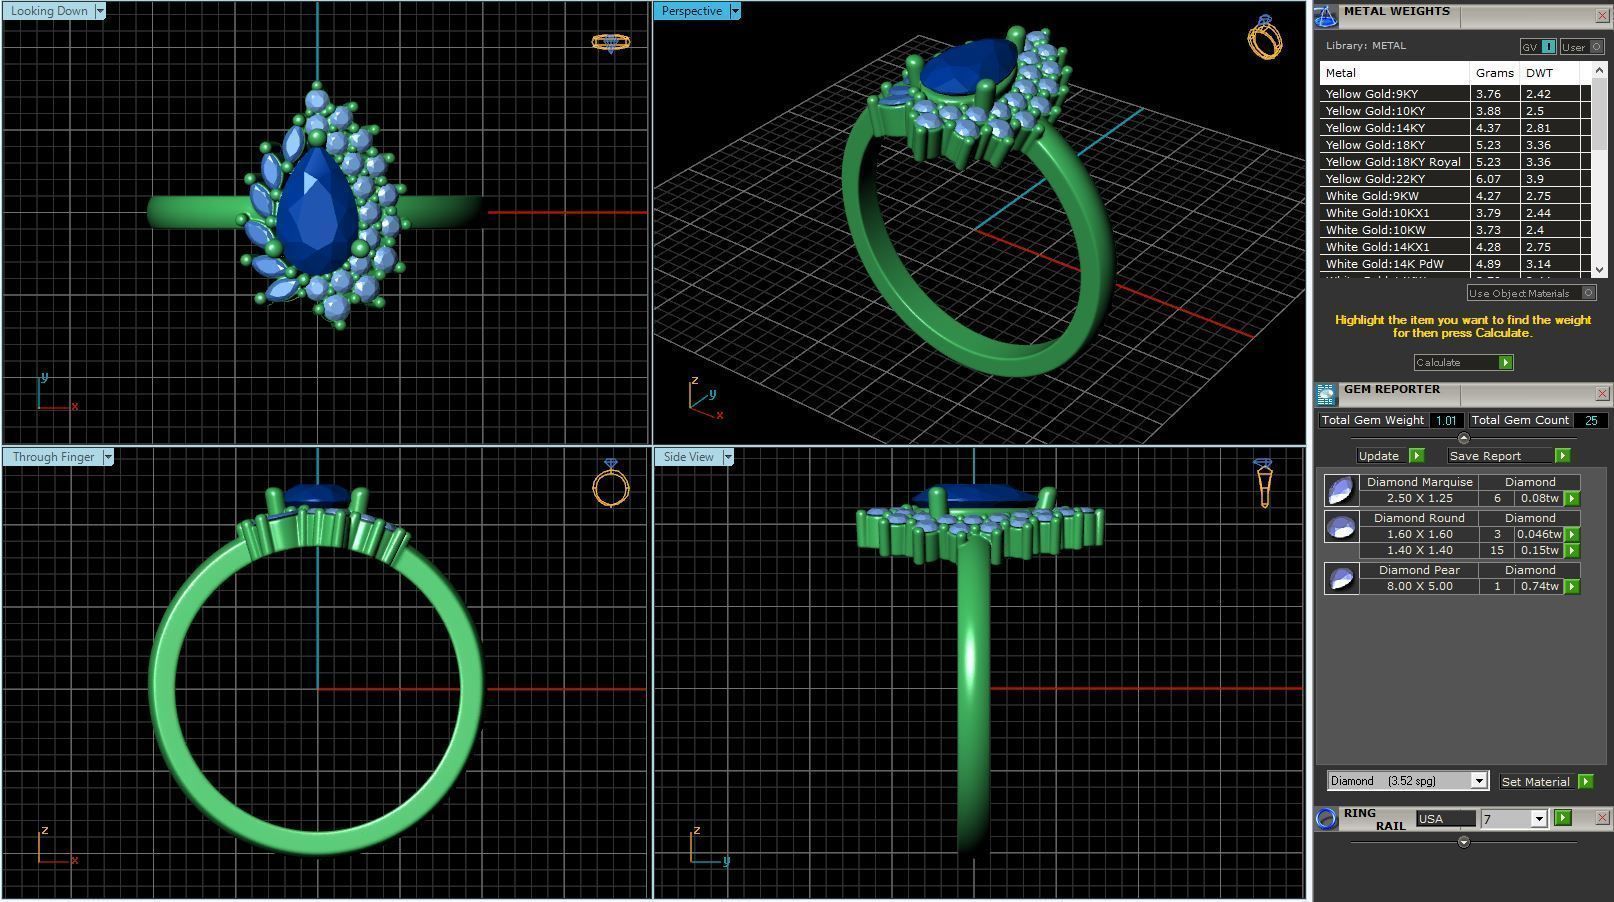The height and width of the screenshot is (902, 1614).
Task: Click the DWT column header
Action: click(1549, 73)
